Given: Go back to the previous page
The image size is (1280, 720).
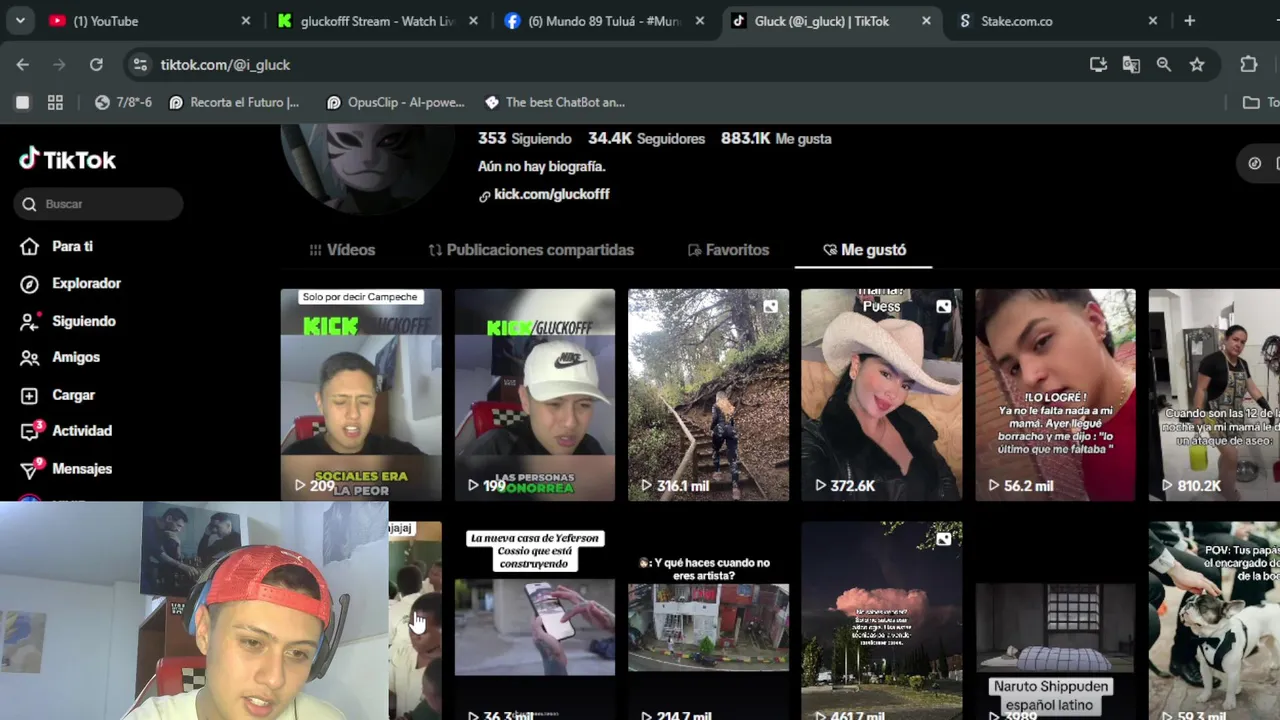Looking at the screenshot, I should coord(23,64).
